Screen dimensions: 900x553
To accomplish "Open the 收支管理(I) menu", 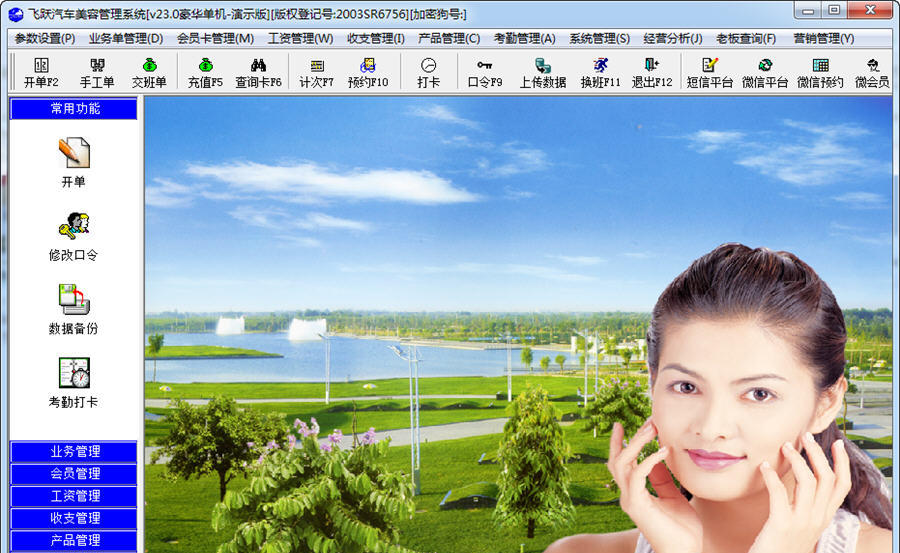I will tap(376, 38).
